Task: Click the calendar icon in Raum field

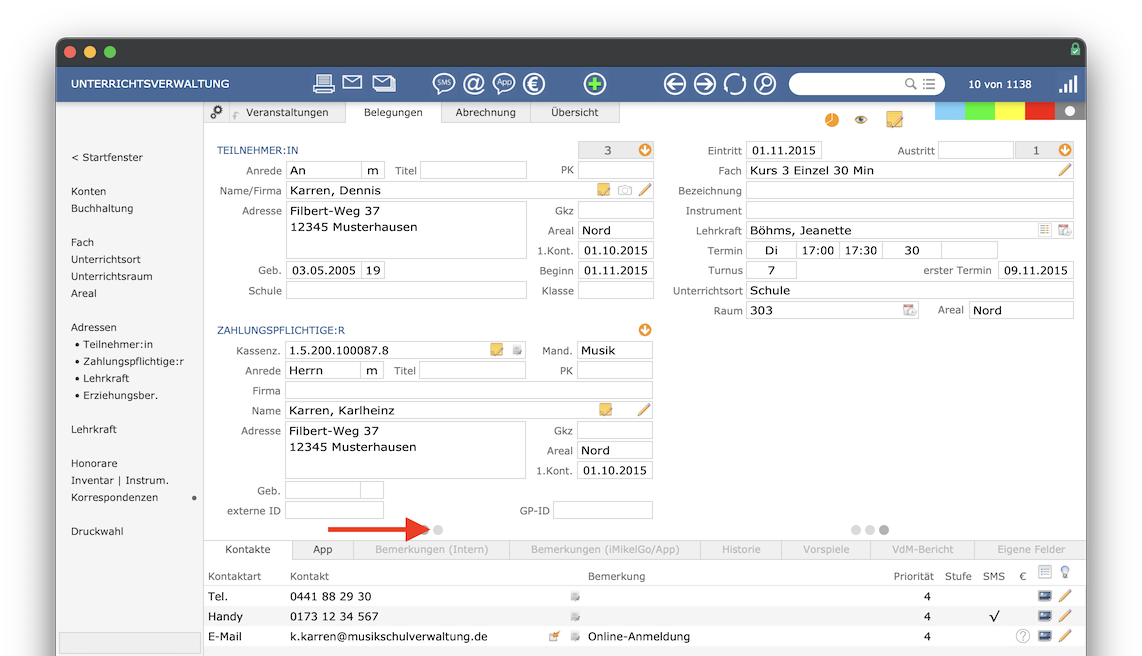Action: click(909, 310)
